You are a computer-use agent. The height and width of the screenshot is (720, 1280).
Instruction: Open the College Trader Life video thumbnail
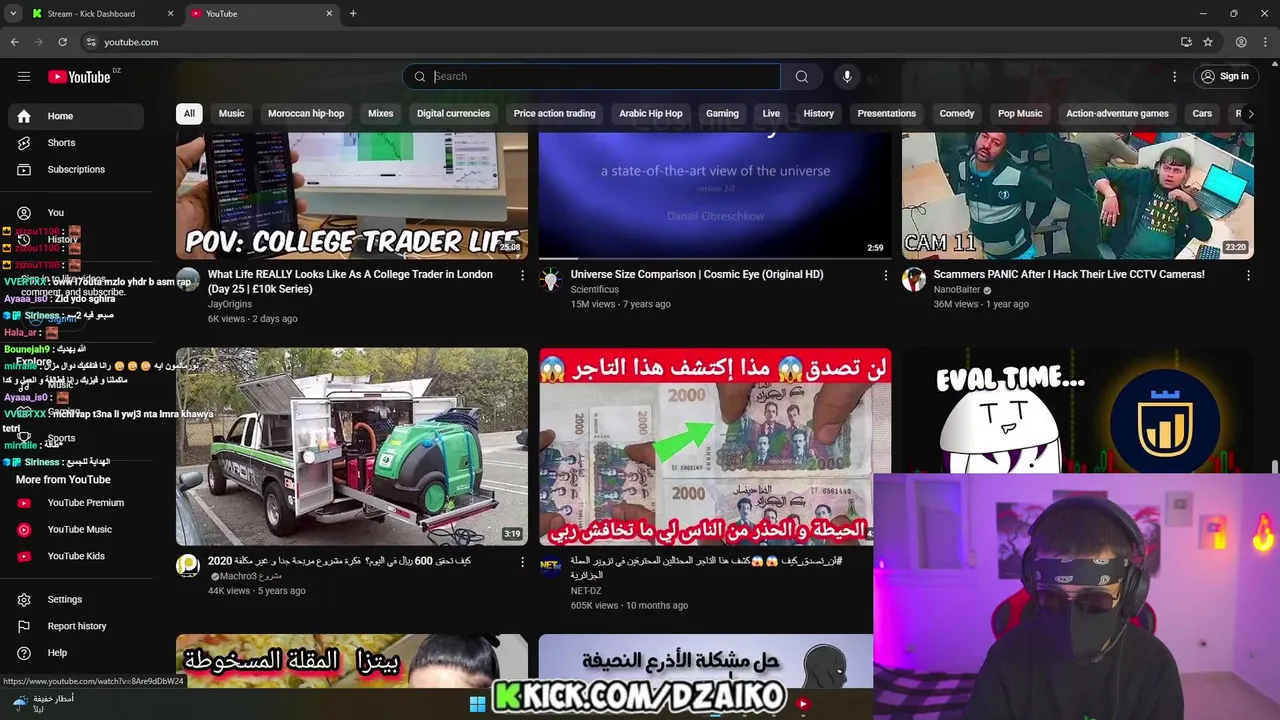point(352,195)
